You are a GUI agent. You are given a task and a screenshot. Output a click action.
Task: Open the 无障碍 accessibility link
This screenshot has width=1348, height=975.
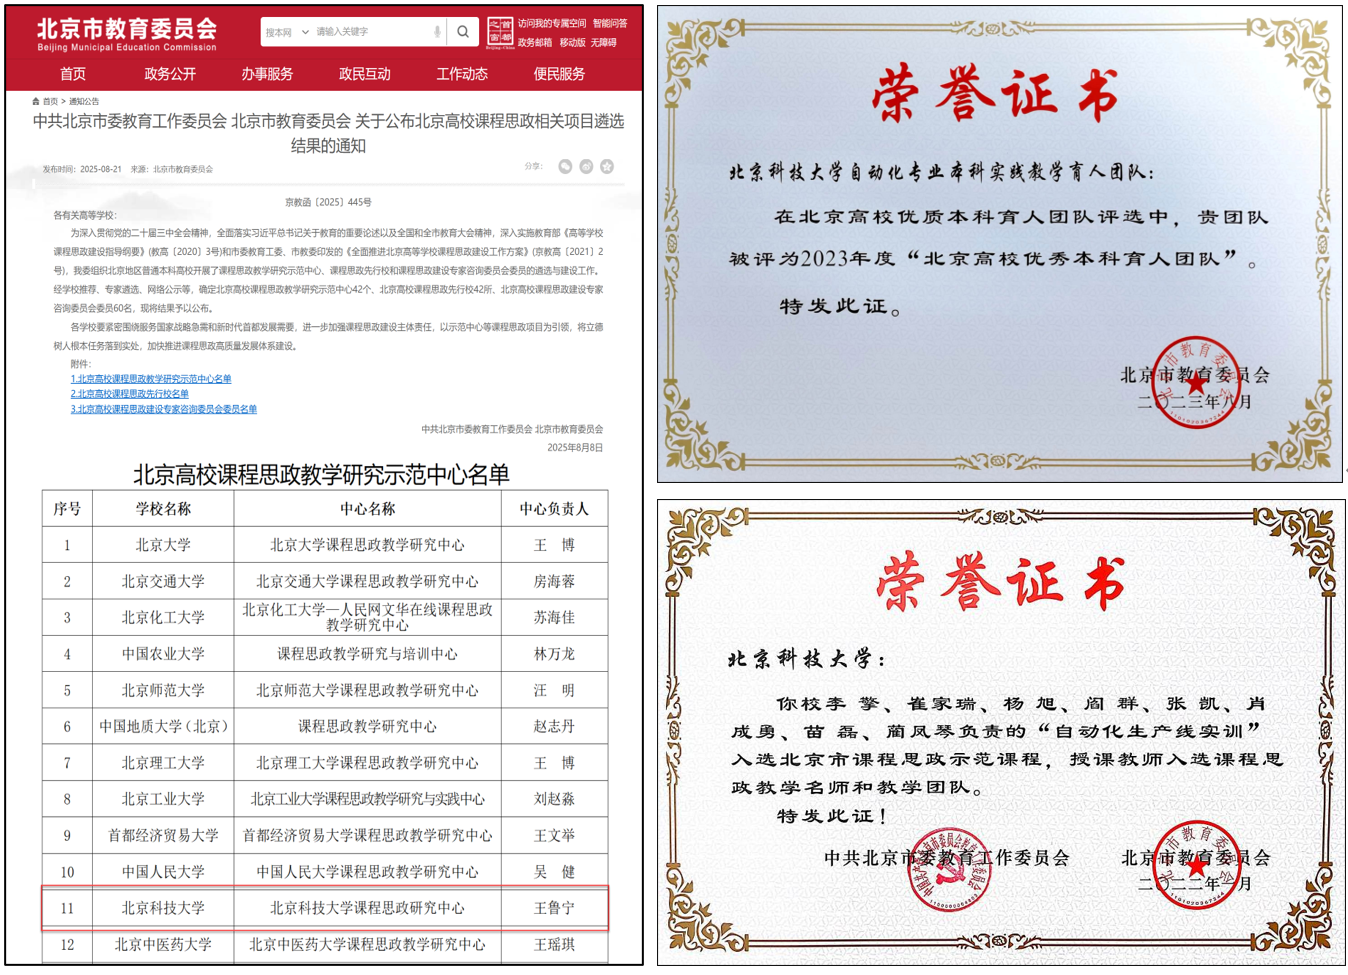tap(605, 44)
